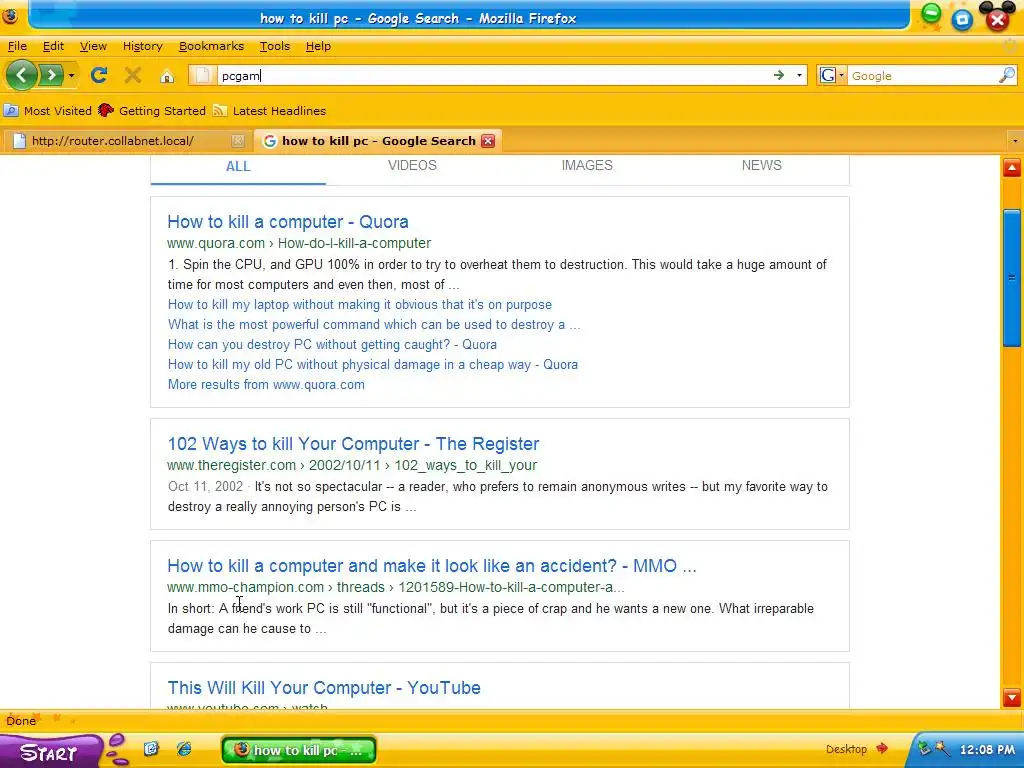Open the Bookmarks menu

(211, 46)
